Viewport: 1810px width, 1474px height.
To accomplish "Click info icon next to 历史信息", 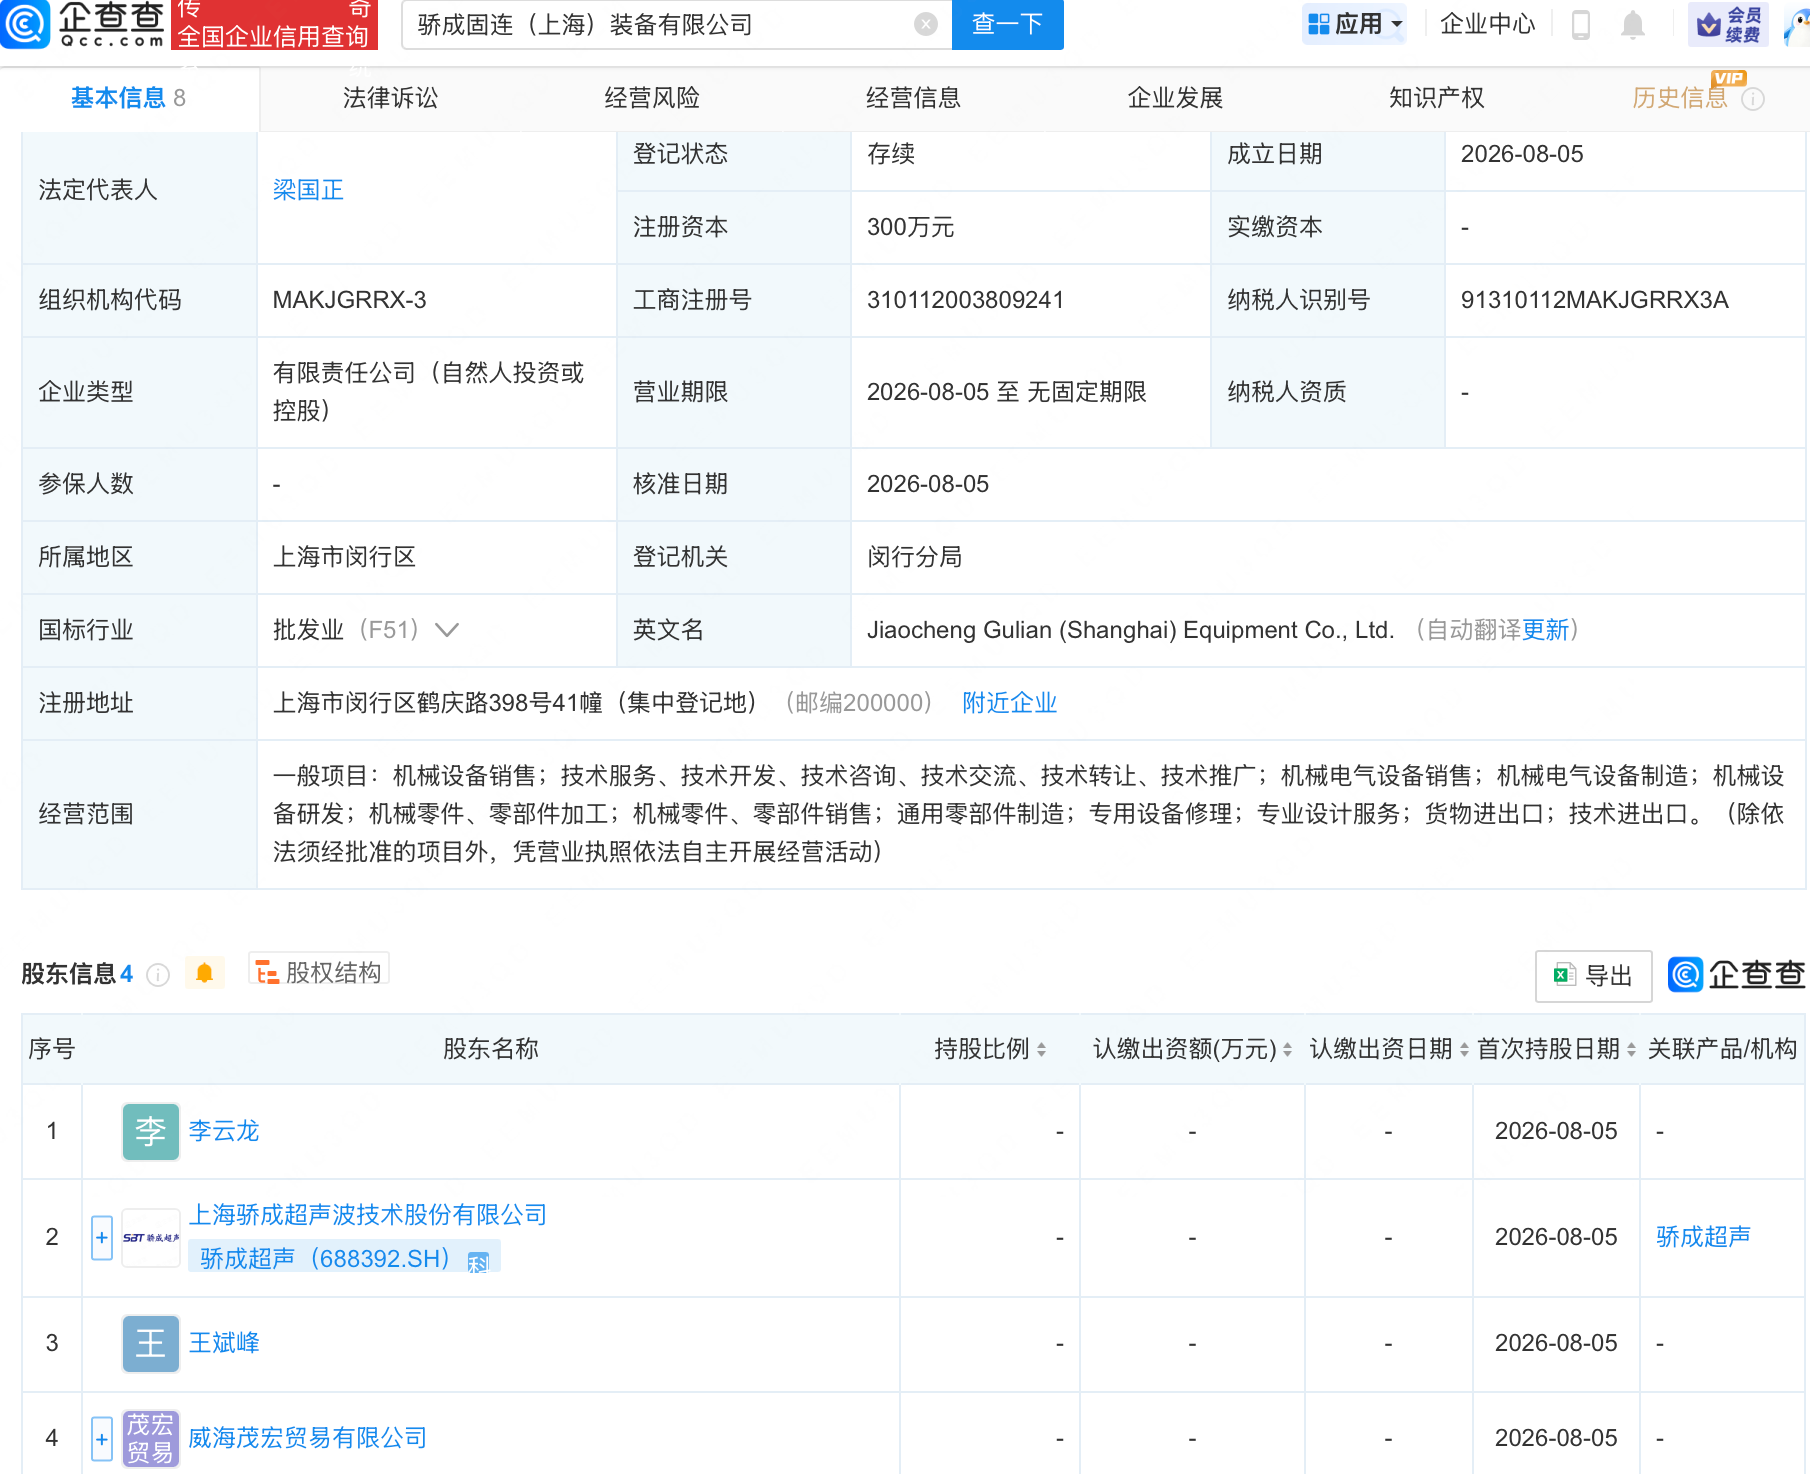I will [x=1753, y=99].
